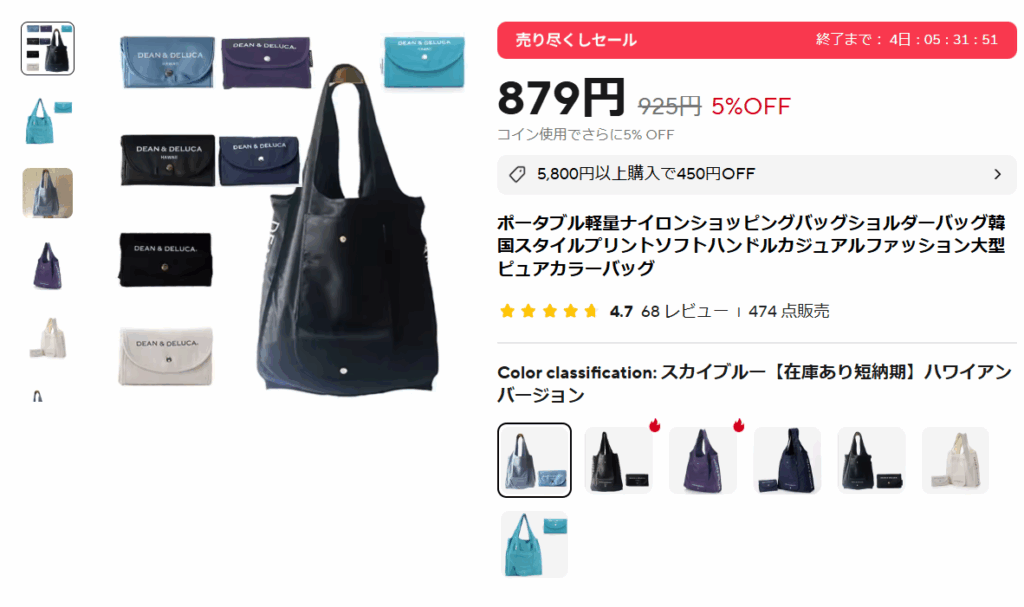View the purple bag gallery thumbnail
The width and height of the screenshot is (1024, 607).
coord(48,266)
